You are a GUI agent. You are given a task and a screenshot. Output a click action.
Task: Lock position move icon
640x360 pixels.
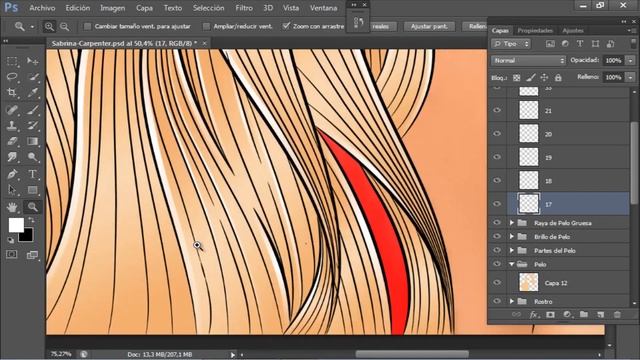coord(544,78)
